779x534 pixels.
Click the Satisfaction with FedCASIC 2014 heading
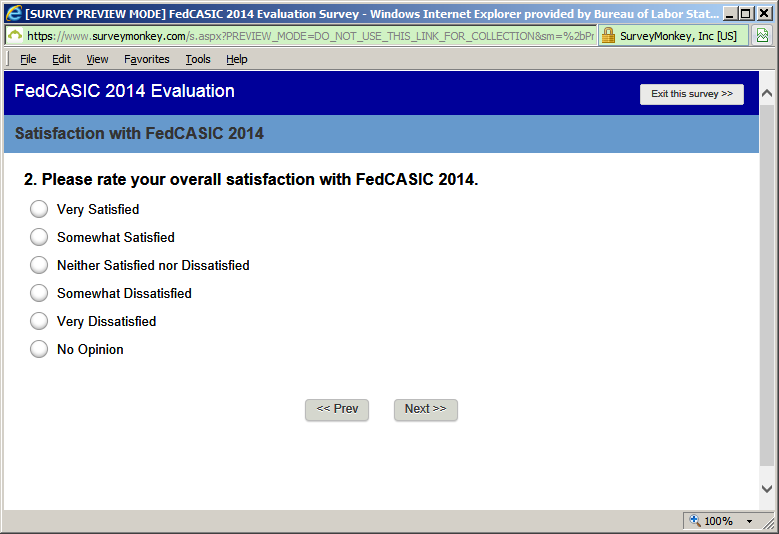tap(139, 133)
